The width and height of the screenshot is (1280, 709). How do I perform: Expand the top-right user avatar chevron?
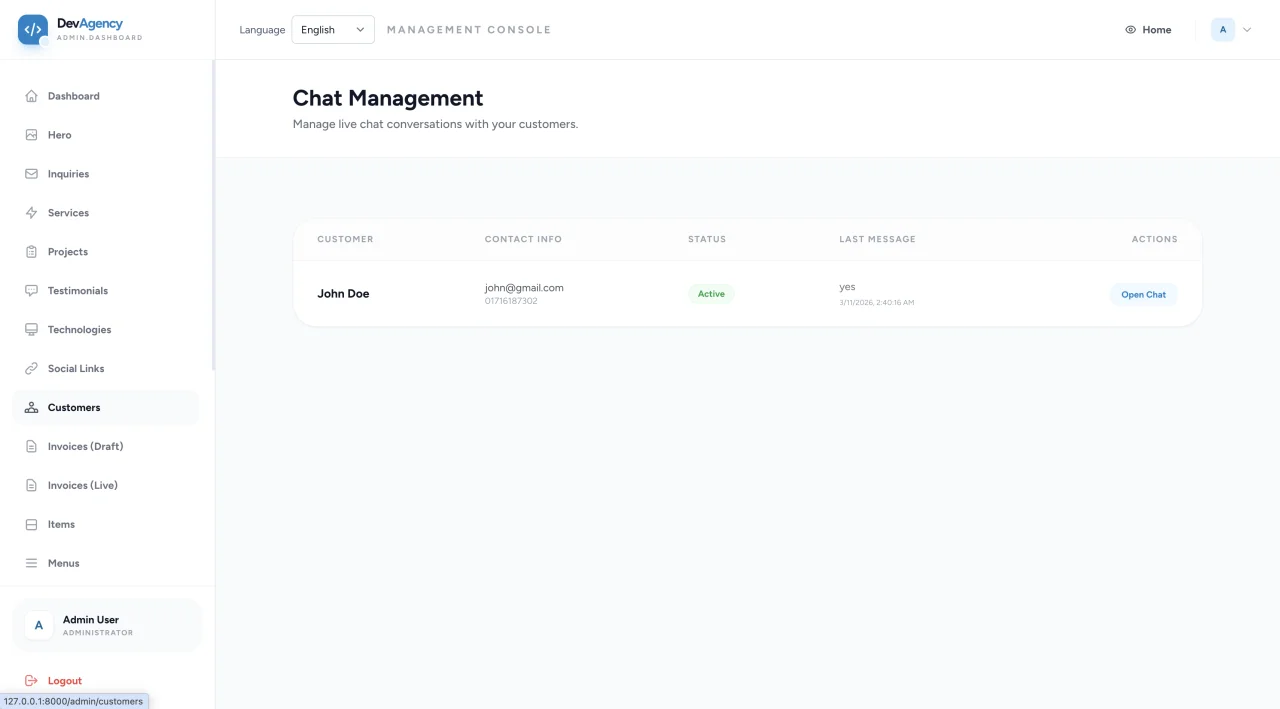coord(1247,30)
